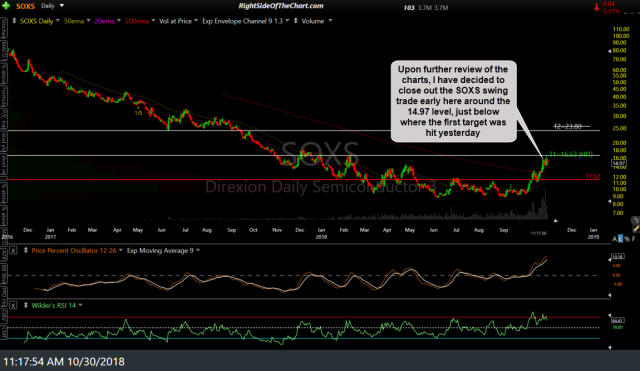Click the reorder arrows beside SOXS Daily
640x371 pixels.
[14, 21]
